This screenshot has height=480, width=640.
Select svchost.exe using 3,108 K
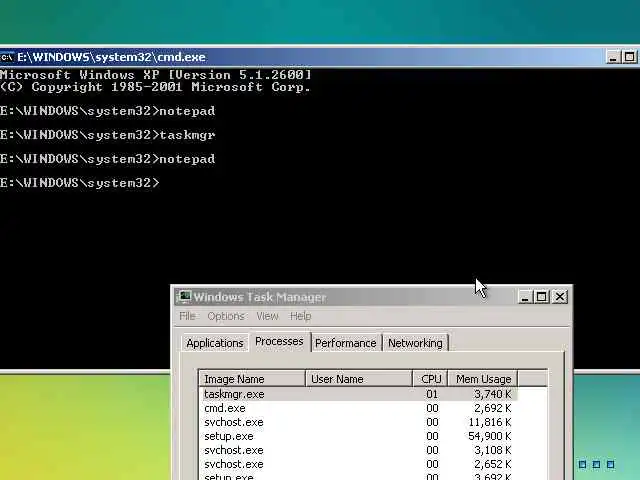tap(358, 450)
